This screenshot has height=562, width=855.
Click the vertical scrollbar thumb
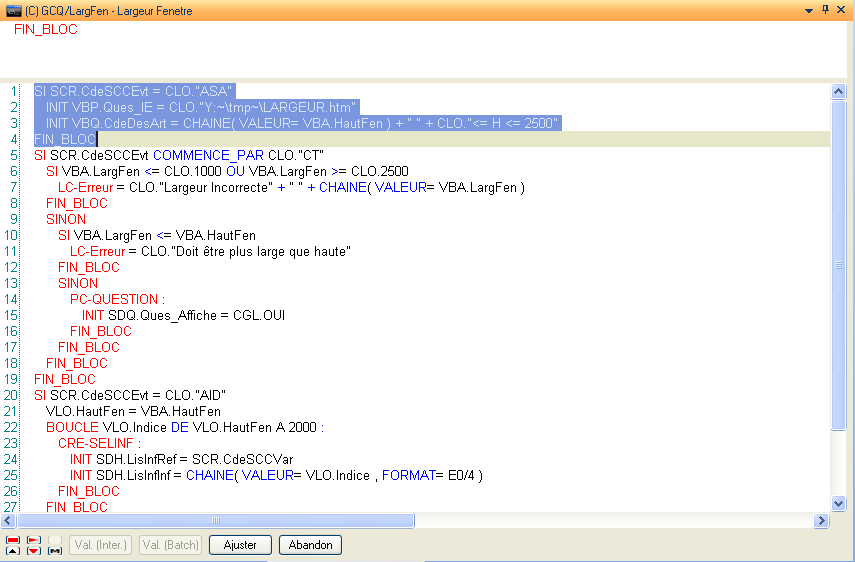(839, 265)
